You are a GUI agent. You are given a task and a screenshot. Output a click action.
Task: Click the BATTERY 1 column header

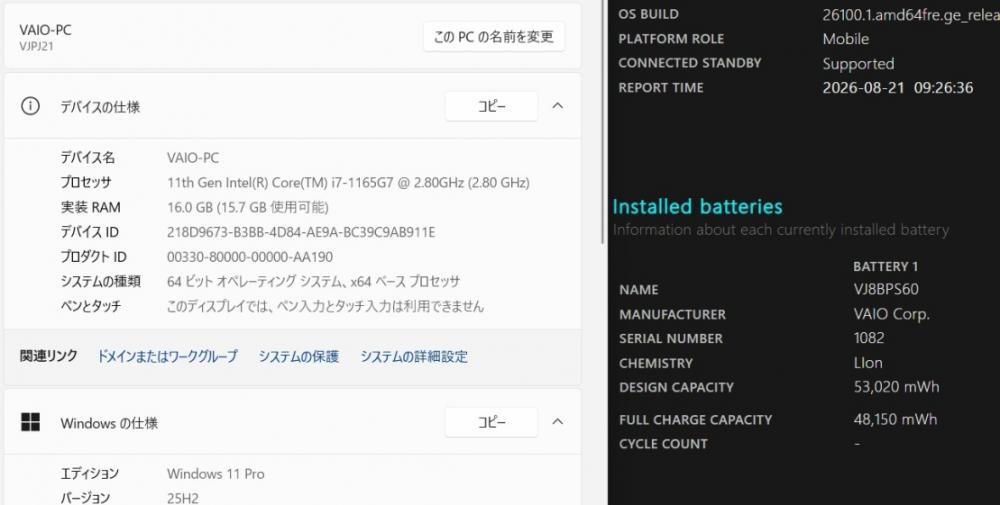coord(886,267)
